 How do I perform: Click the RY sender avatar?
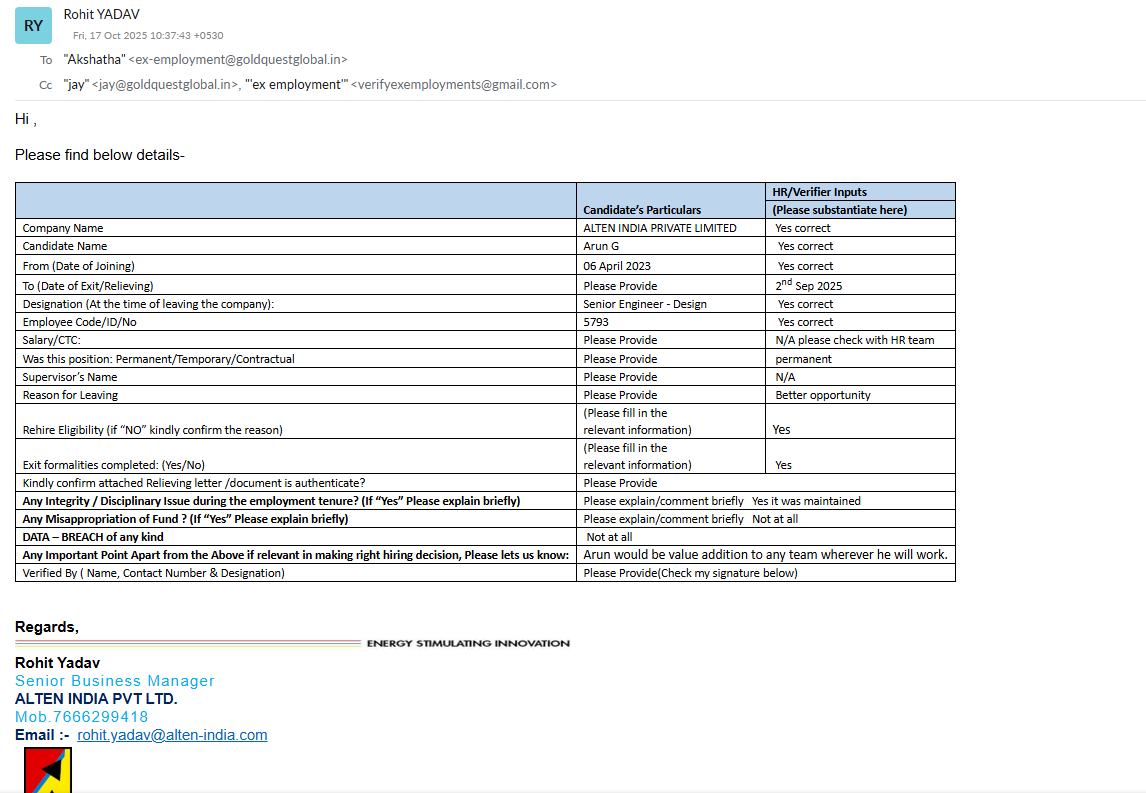[x=34, y=26]
